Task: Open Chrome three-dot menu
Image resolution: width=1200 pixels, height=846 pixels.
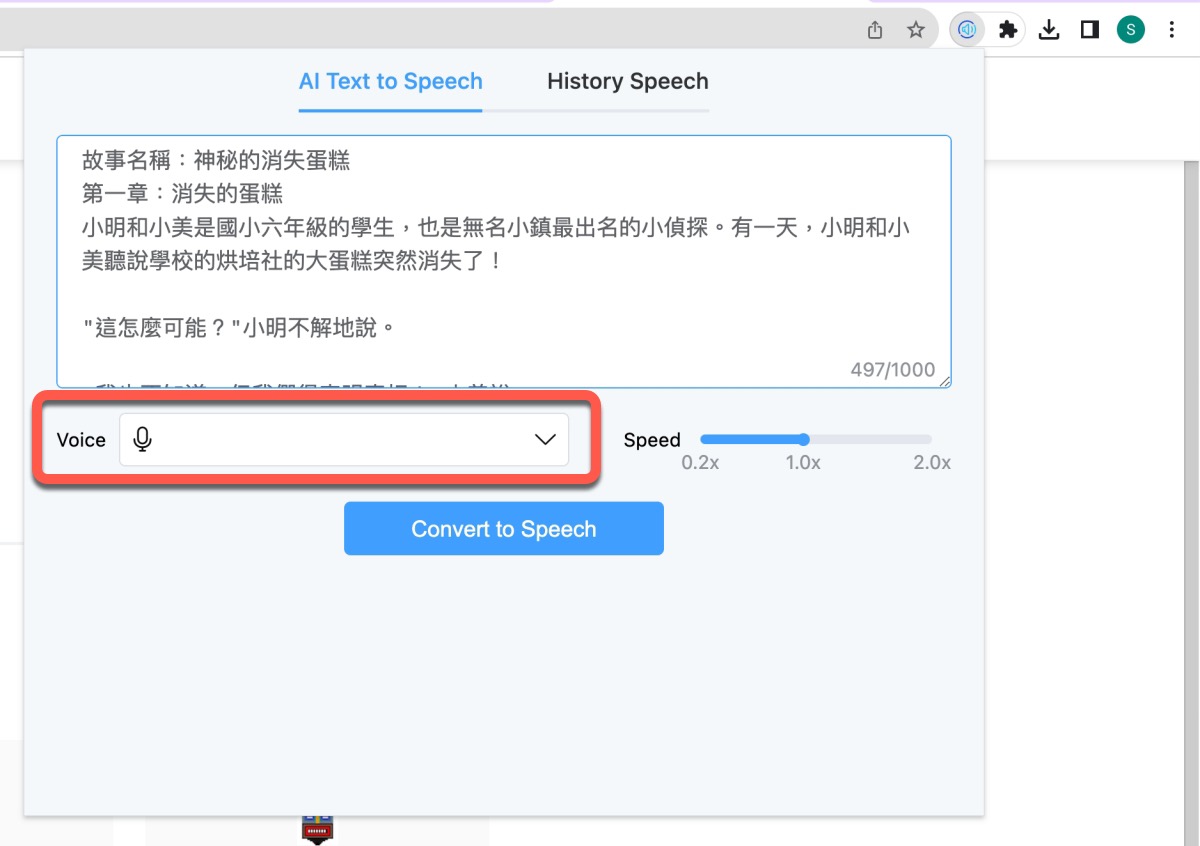Action: point(1171,30)
